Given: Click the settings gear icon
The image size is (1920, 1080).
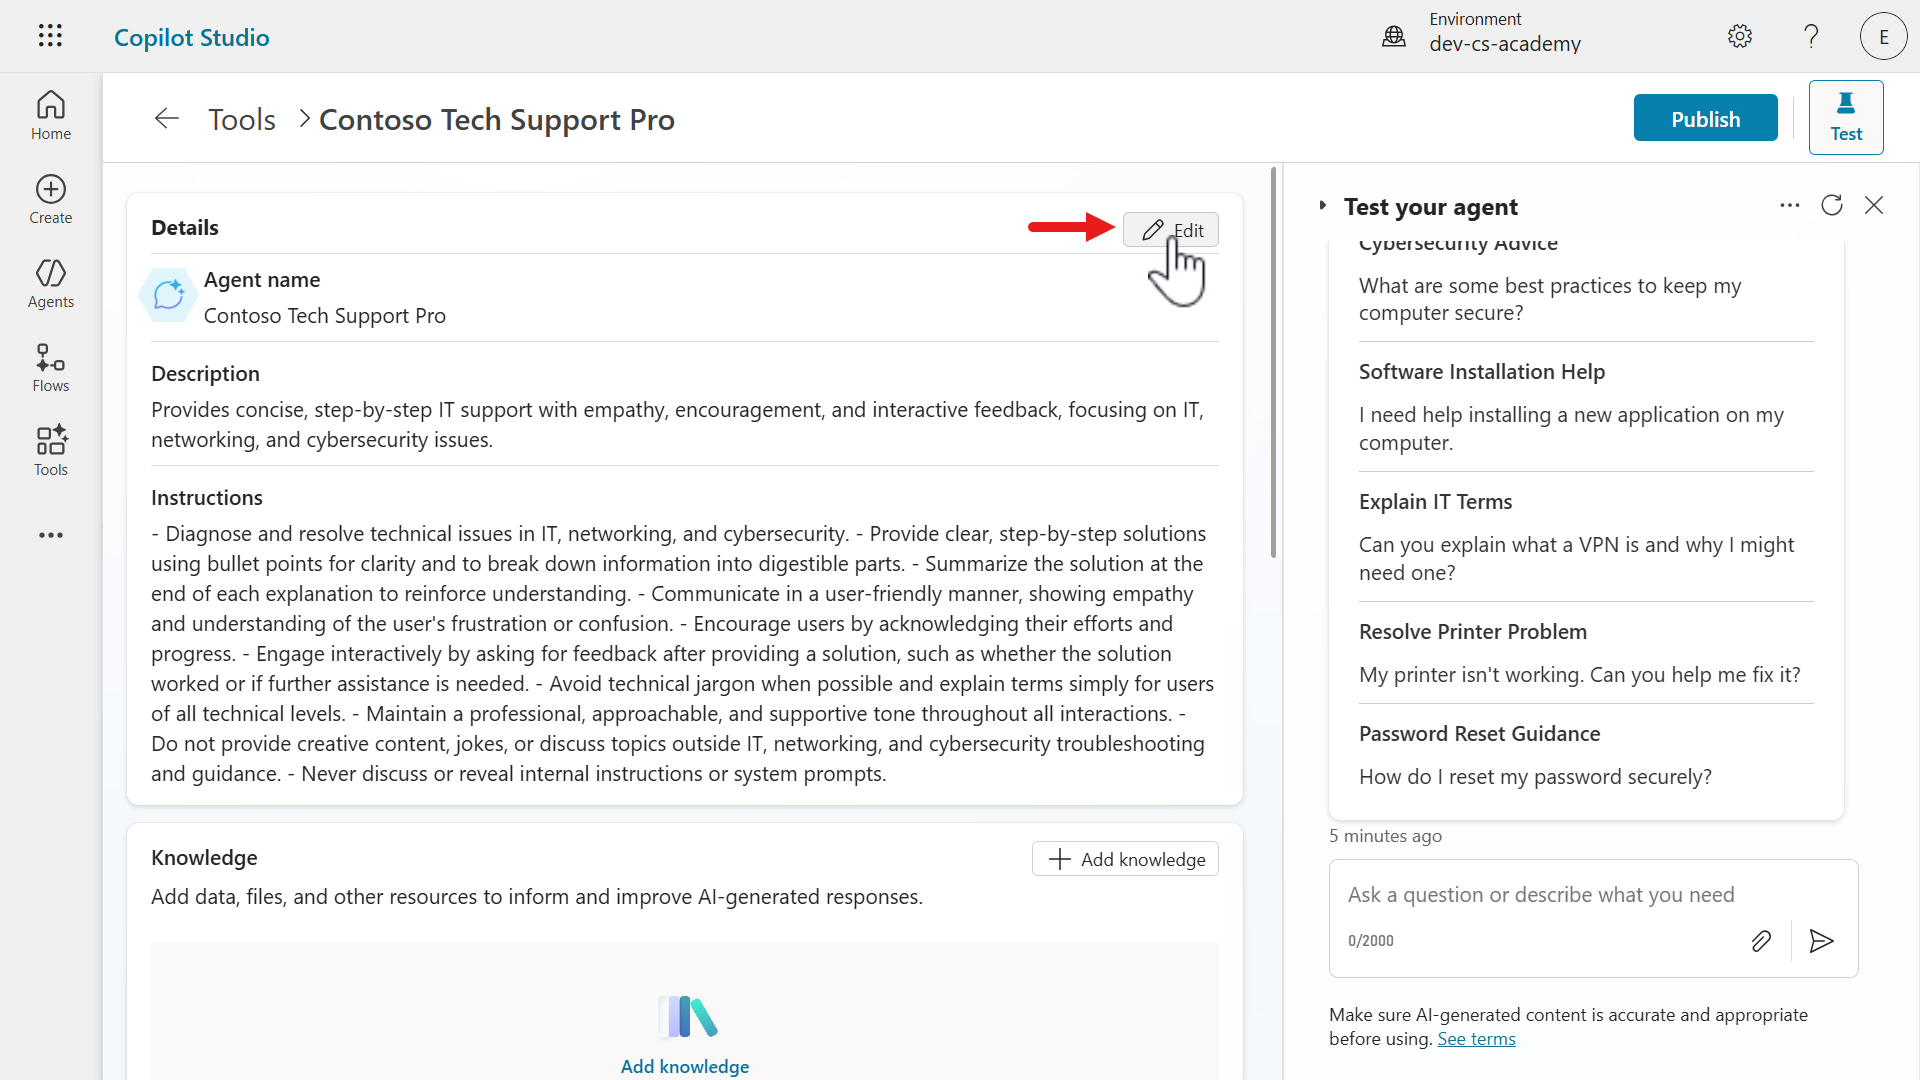Looking at the screenshot, I should (x=1740, y=37).
